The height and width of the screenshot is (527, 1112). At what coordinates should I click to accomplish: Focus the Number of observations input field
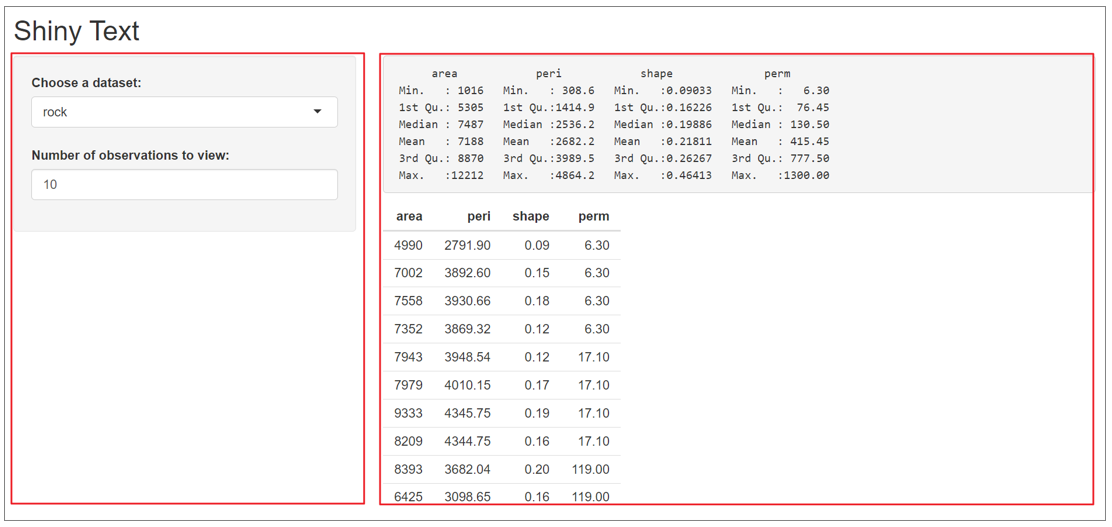[x=184, y=184]
